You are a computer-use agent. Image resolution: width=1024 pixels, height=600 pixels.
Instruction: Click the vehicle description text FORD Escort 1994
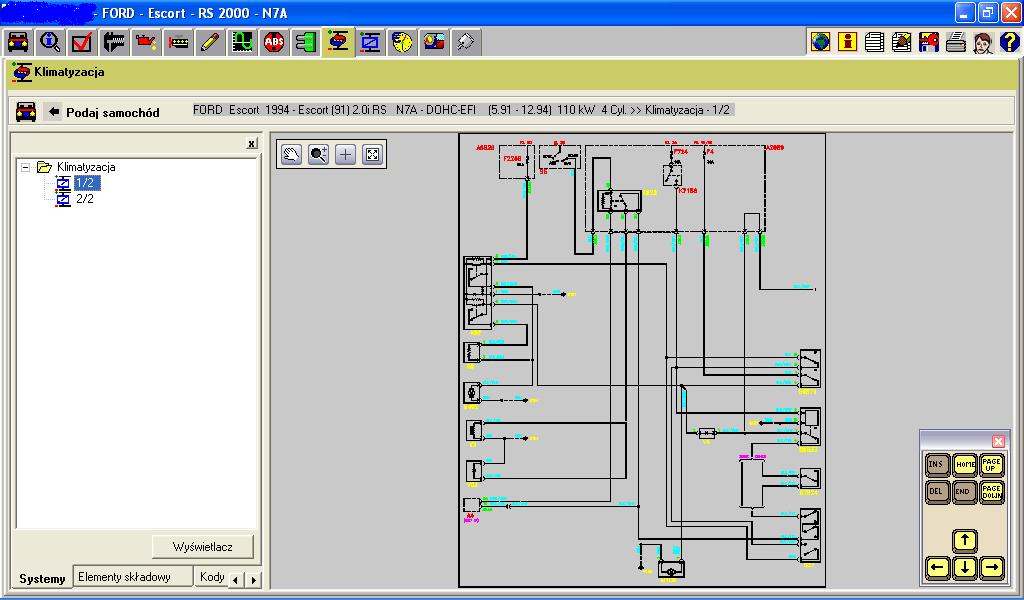click(461, 110)
